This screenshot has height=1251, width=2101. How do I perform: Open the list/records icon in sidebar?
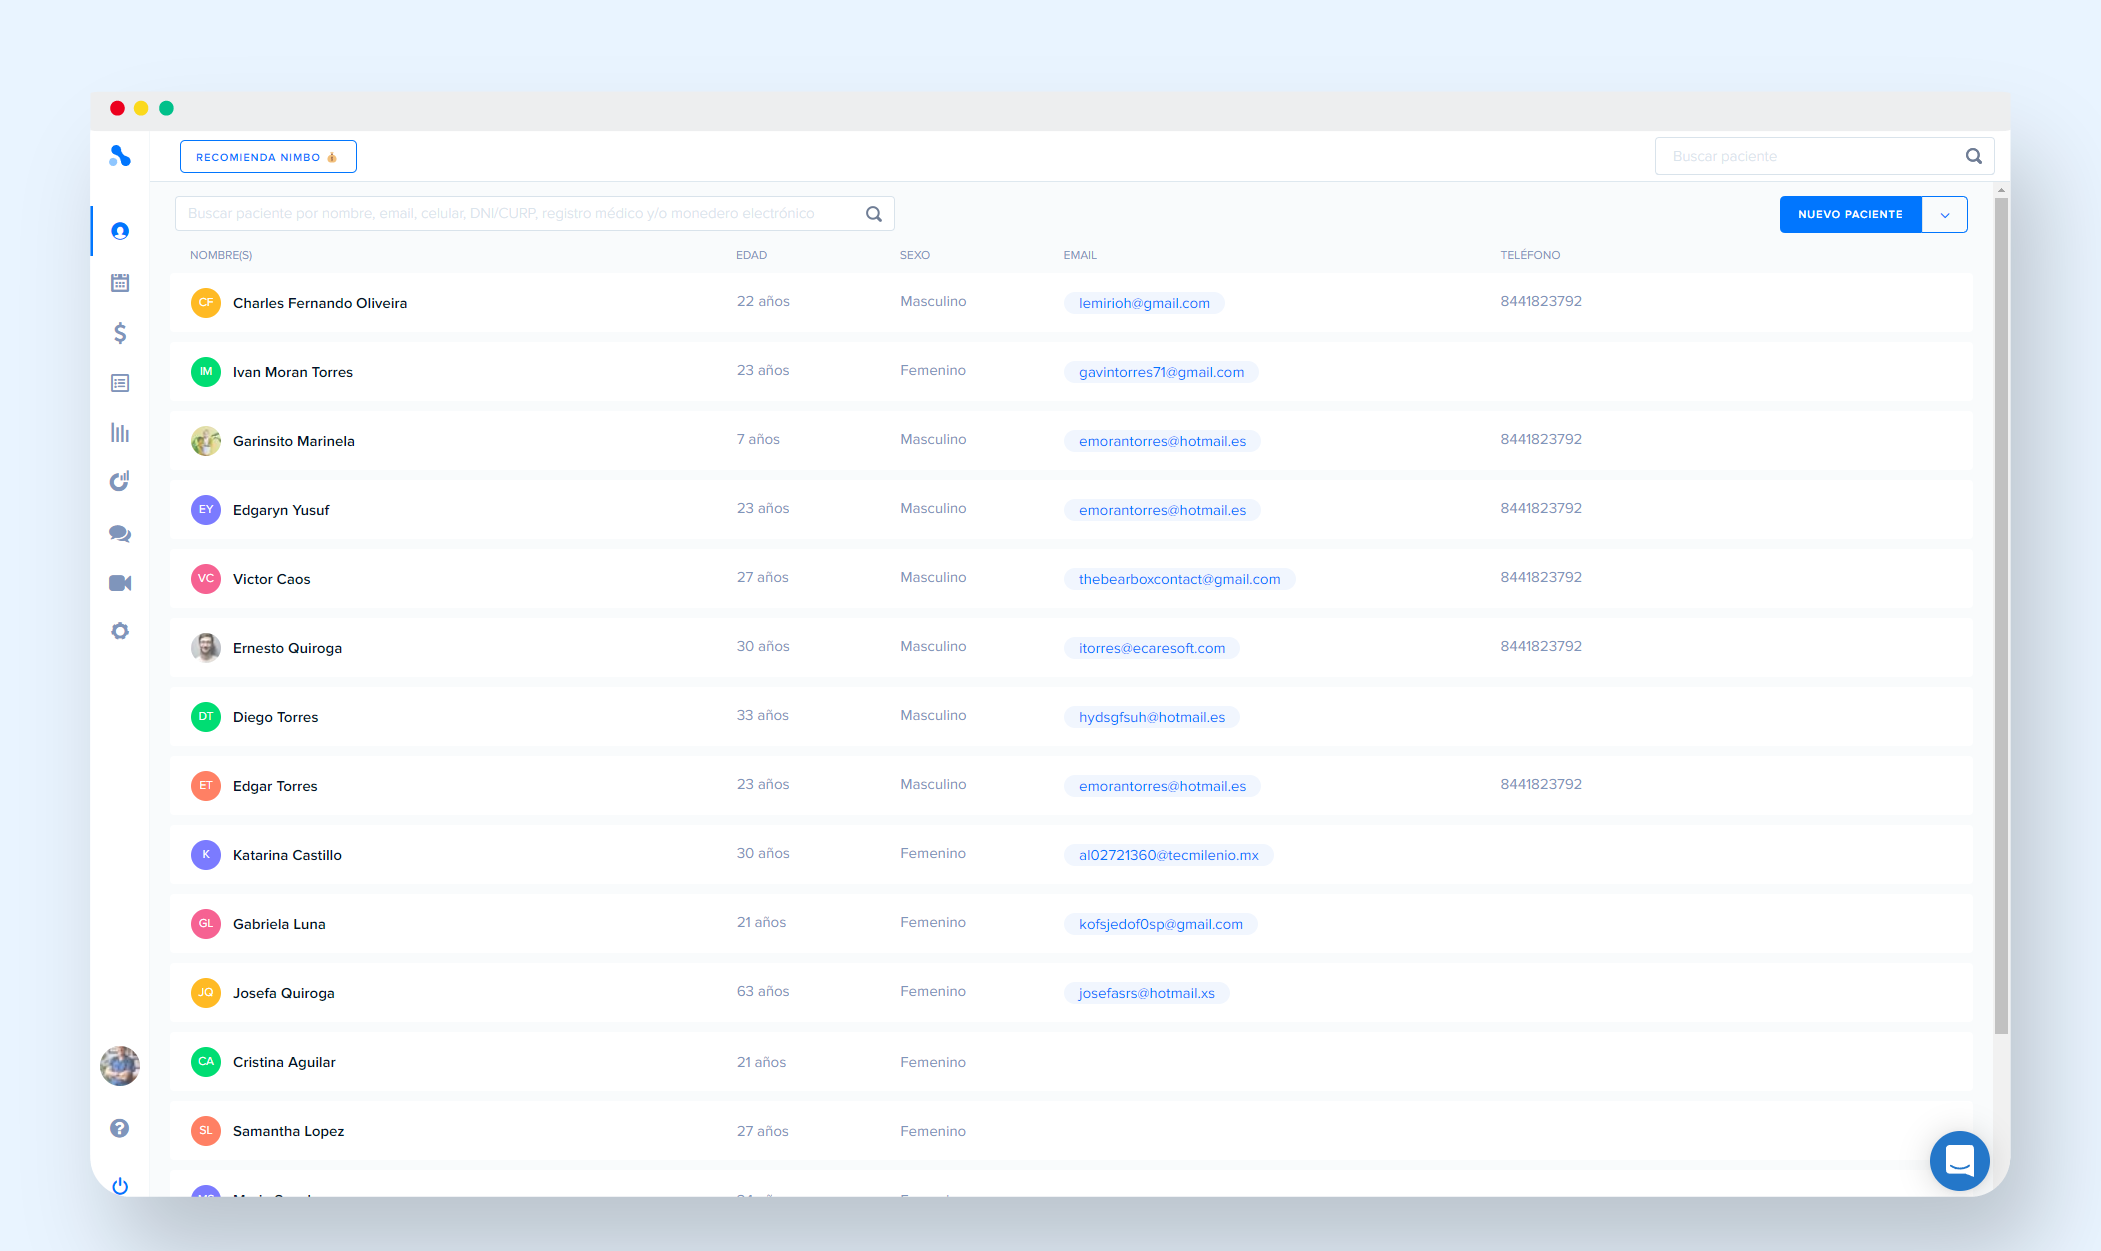120,383
